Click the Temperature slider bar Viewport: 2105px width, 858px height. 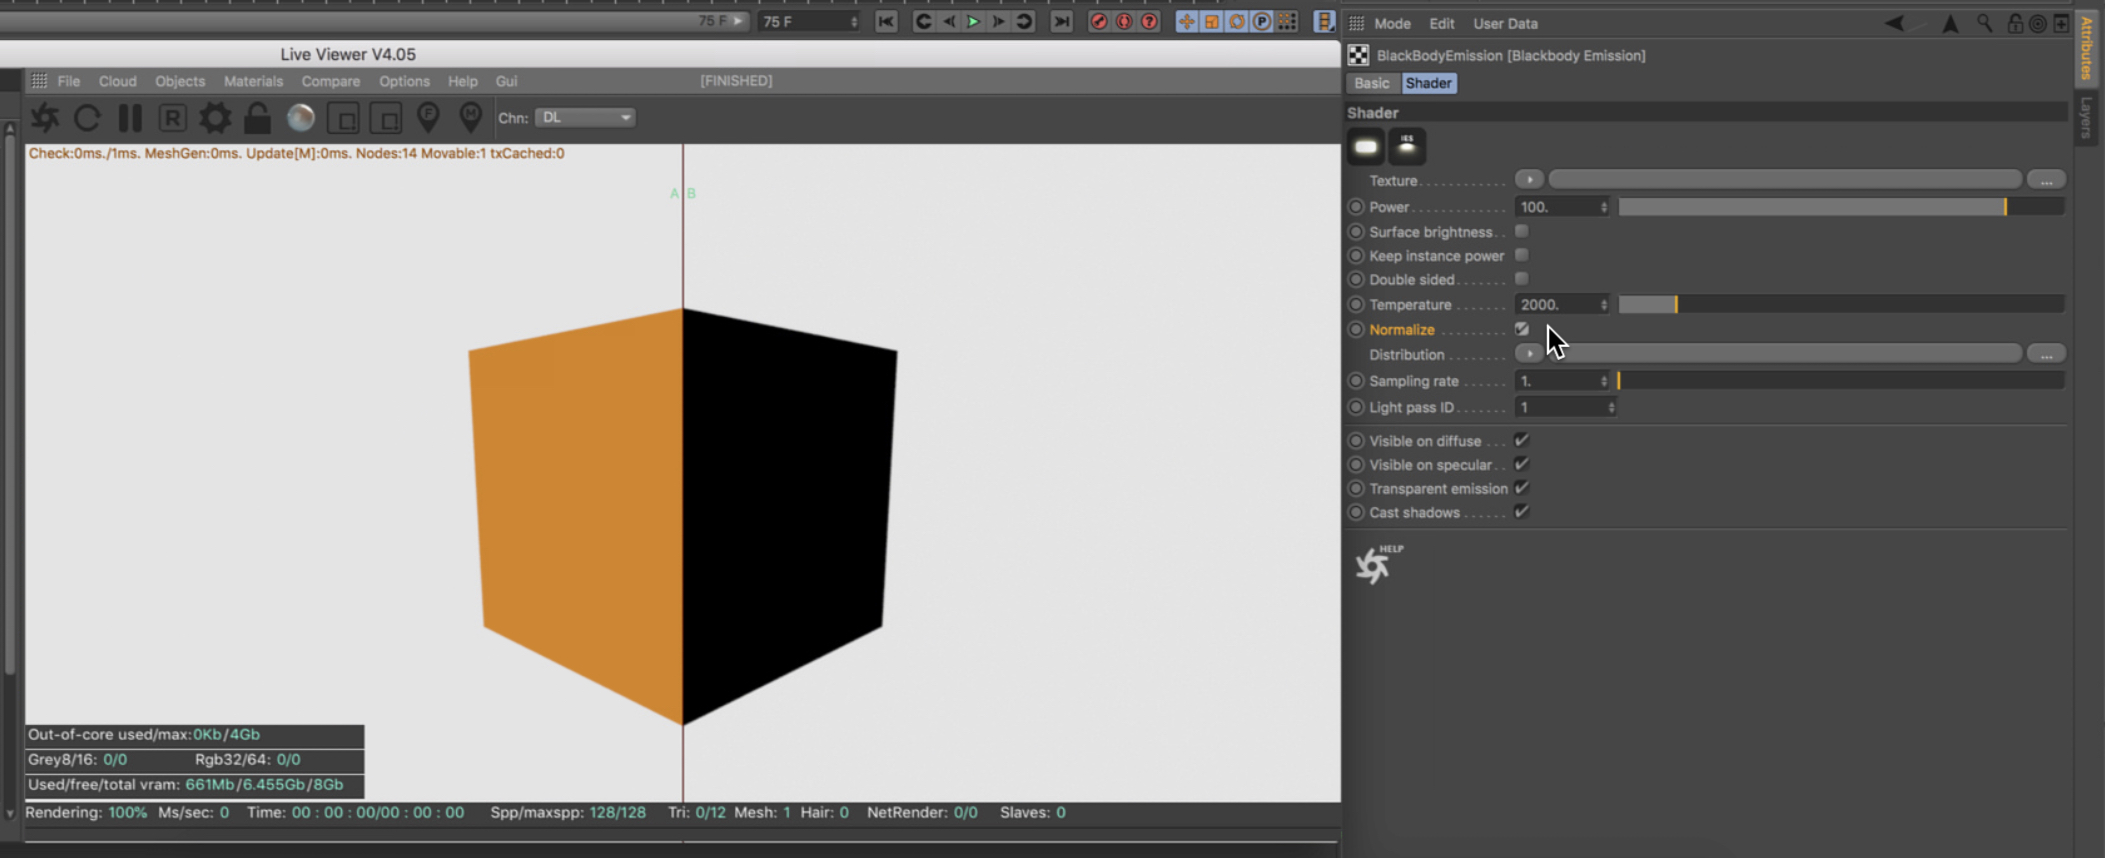point(1840,305)
